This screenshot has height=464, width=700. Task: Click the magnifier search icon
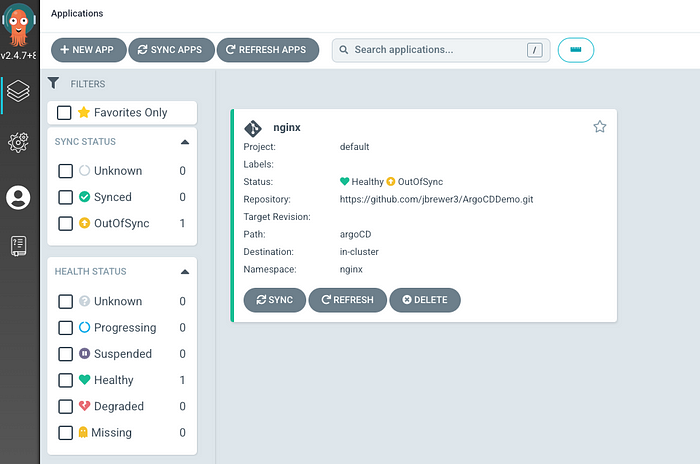pos(343,50)
